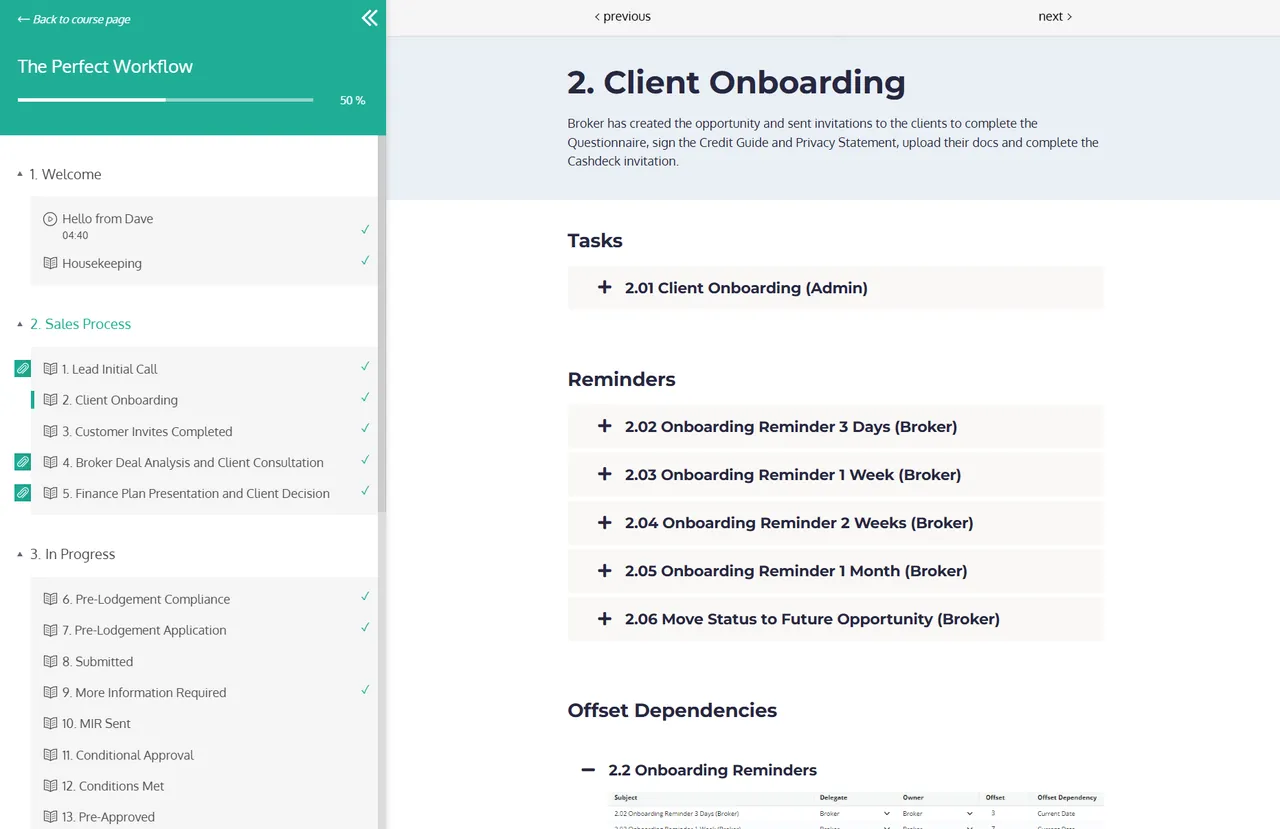Click the play icon beside Hello from Dave
This screenshot has width=1280, height=829.
click(50, 219)
